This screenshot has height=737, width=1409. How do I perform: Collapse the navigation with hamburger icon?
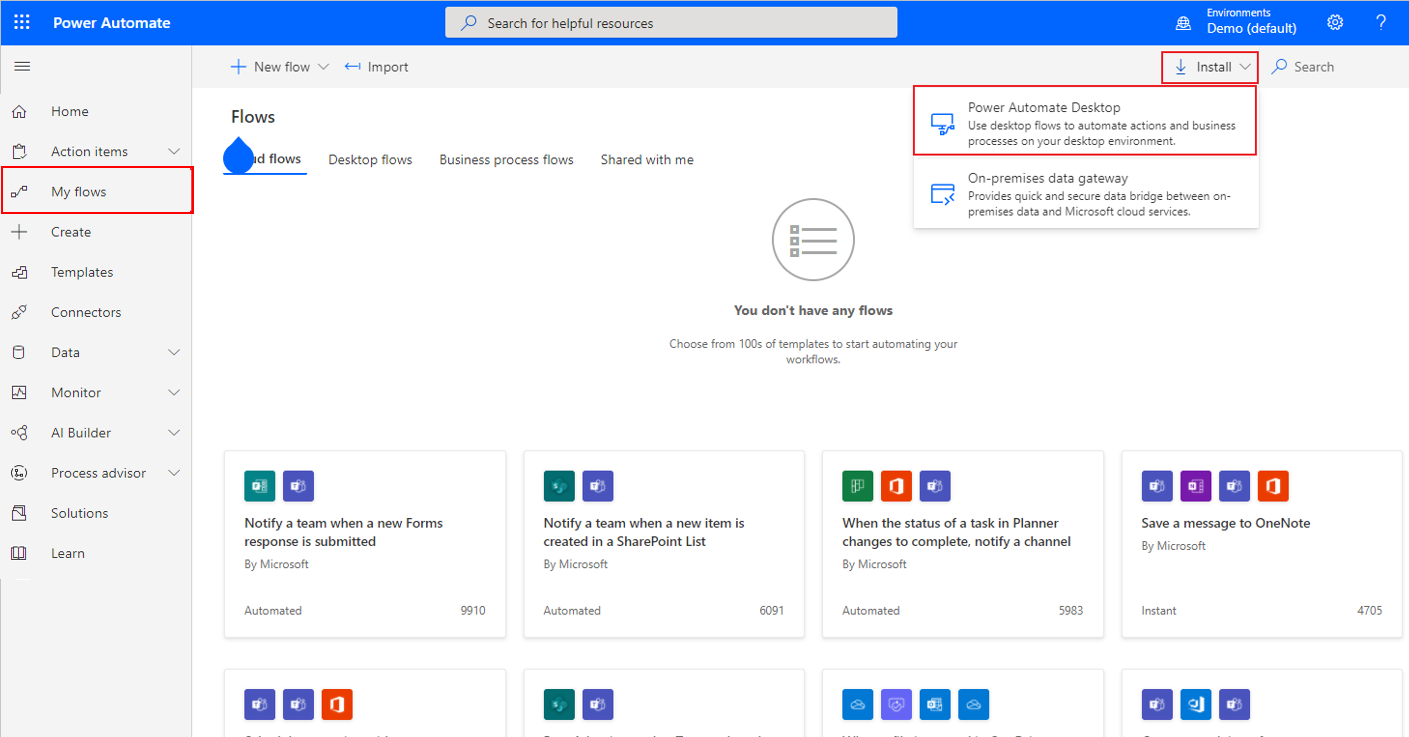[22, 67]
